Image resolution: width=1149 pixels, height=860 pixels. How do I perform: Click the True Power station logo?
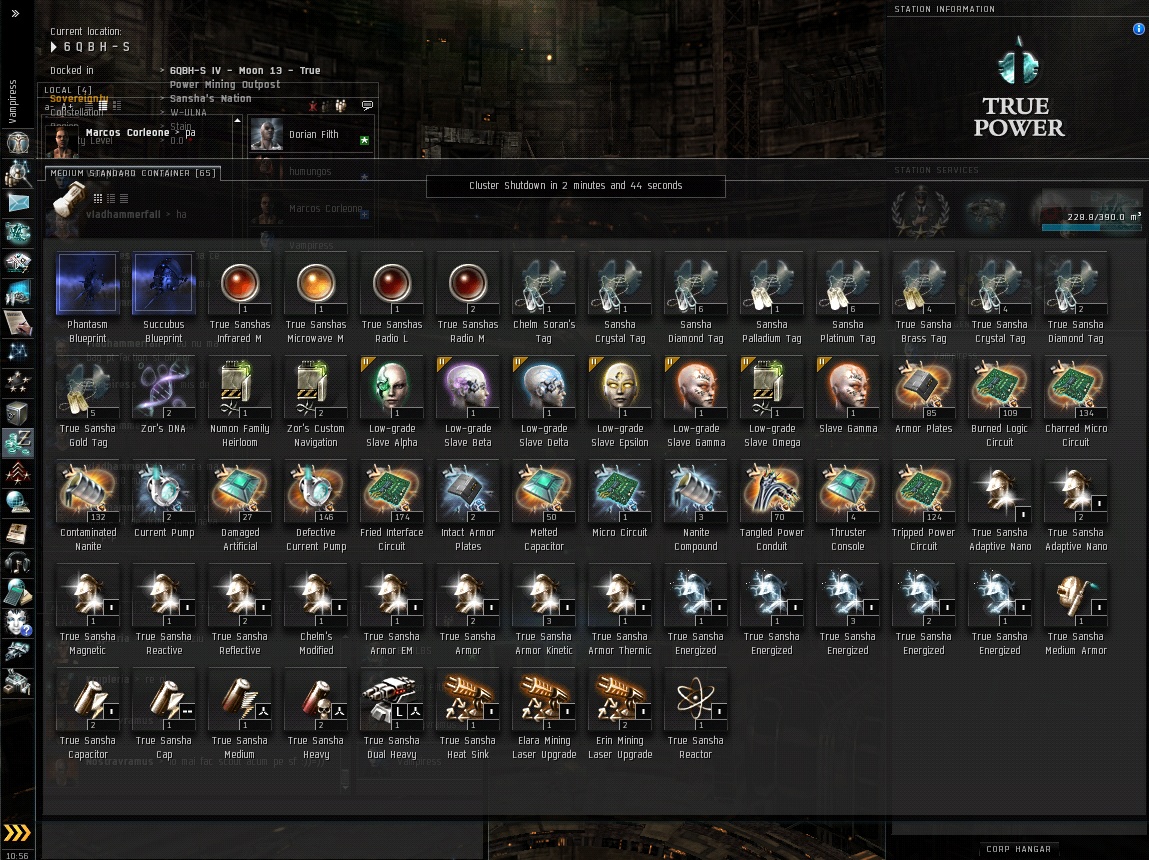1018,89
